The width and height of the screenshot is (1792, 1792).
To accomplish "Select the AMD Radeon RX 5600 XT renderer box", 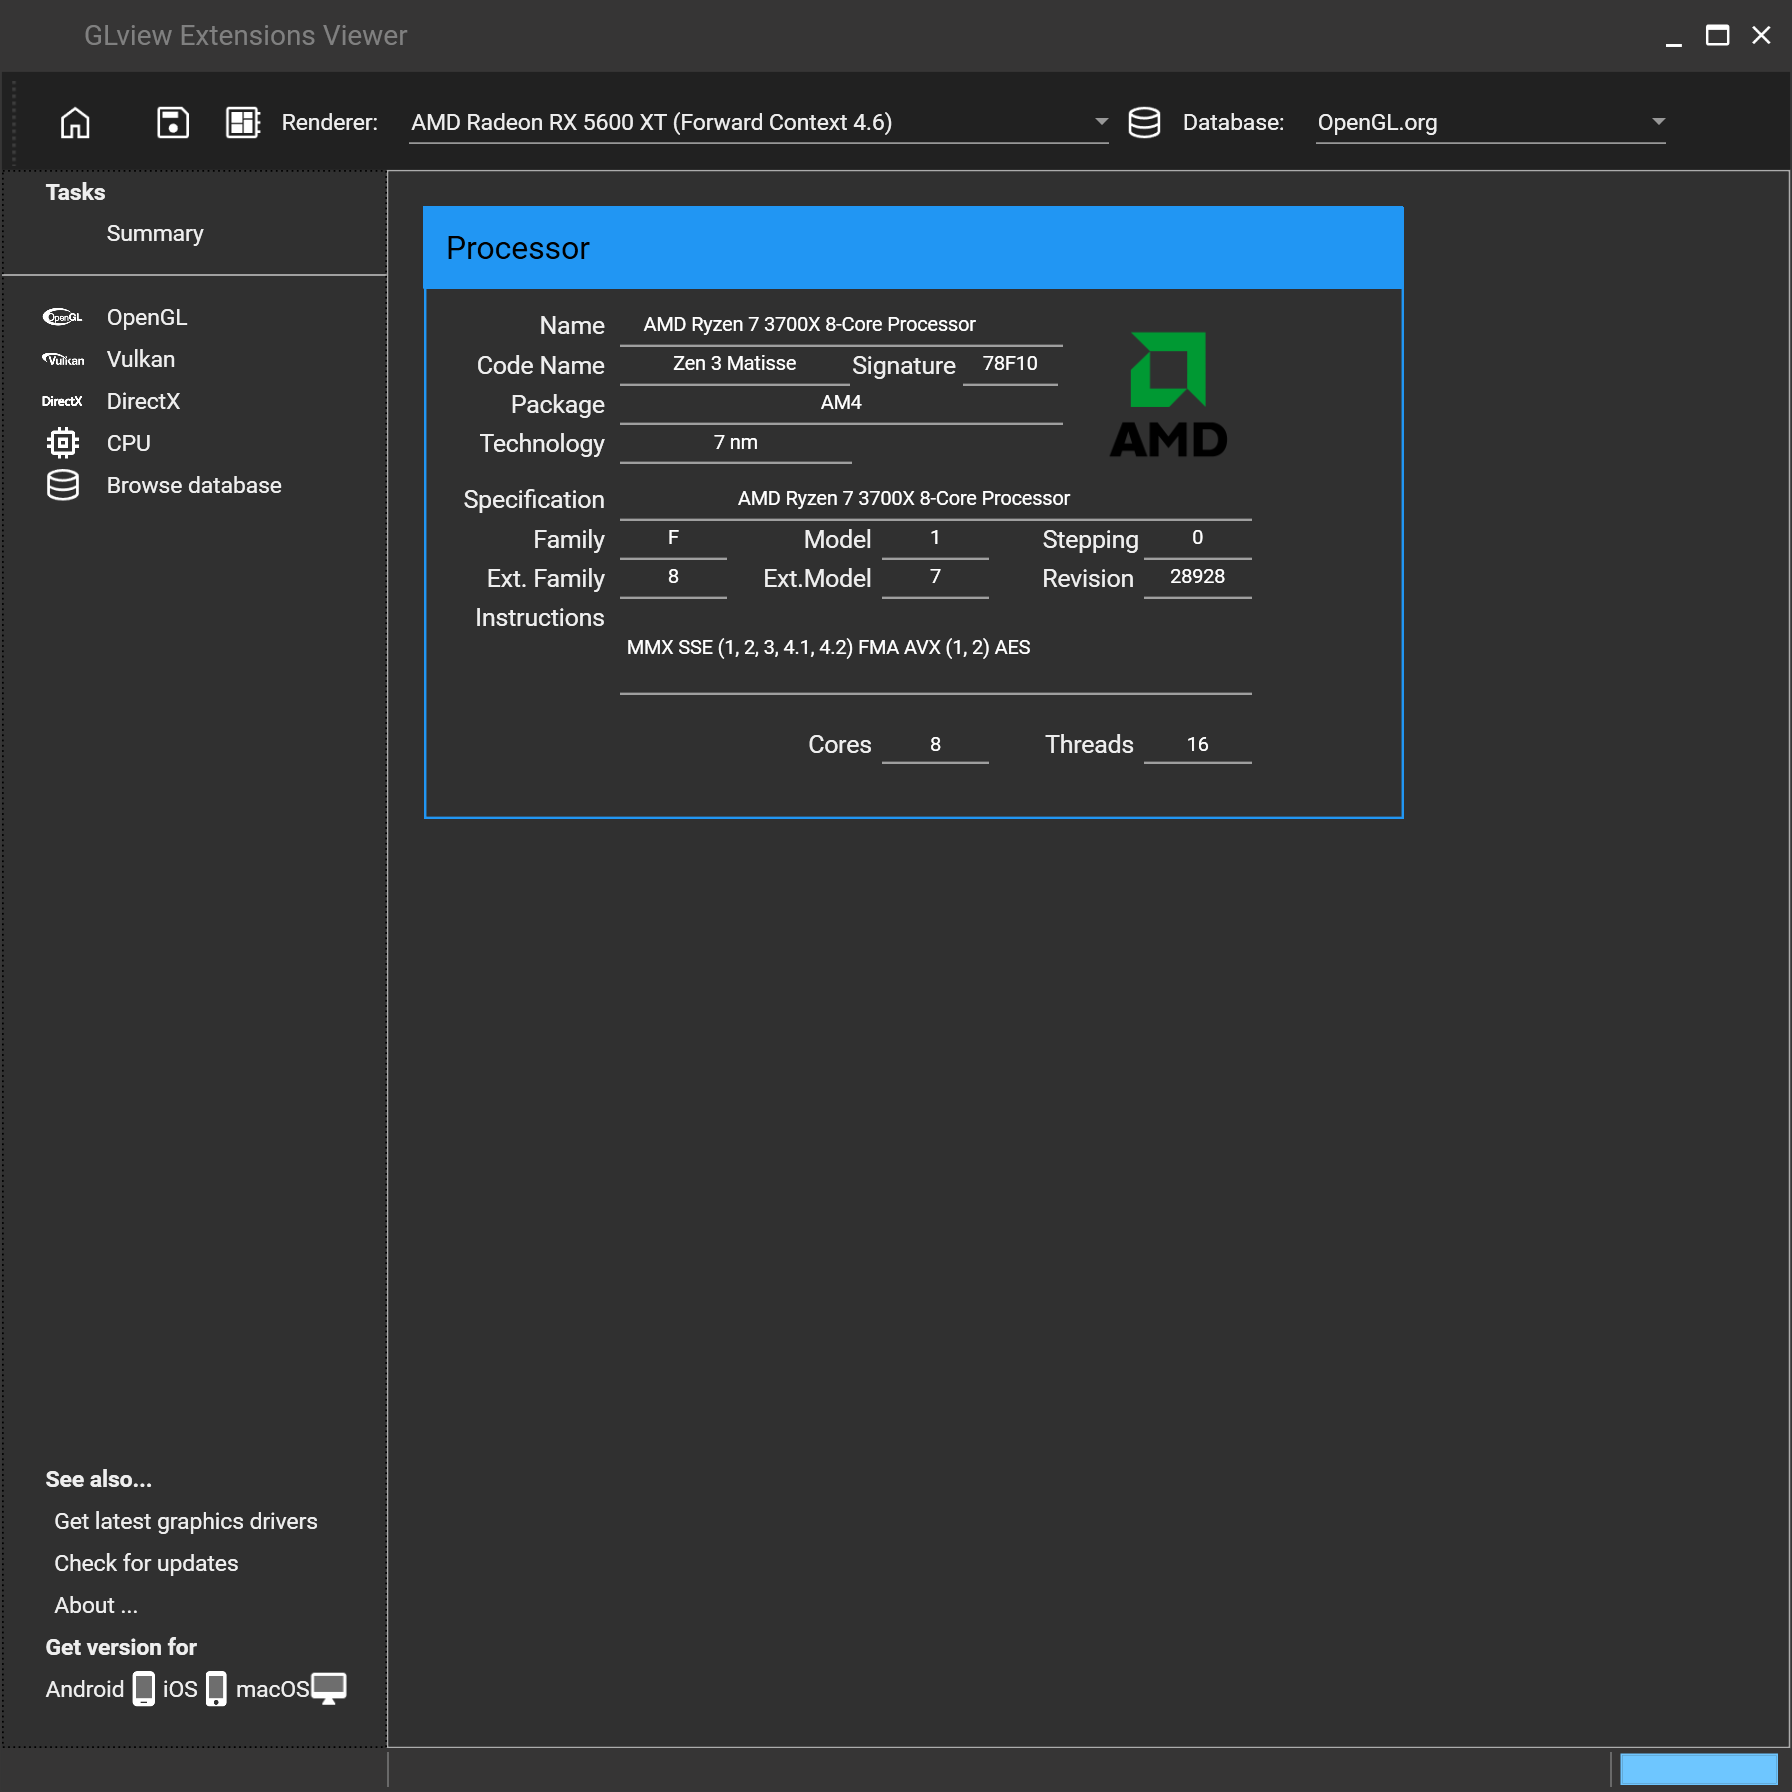I will (x=758, y=123).
